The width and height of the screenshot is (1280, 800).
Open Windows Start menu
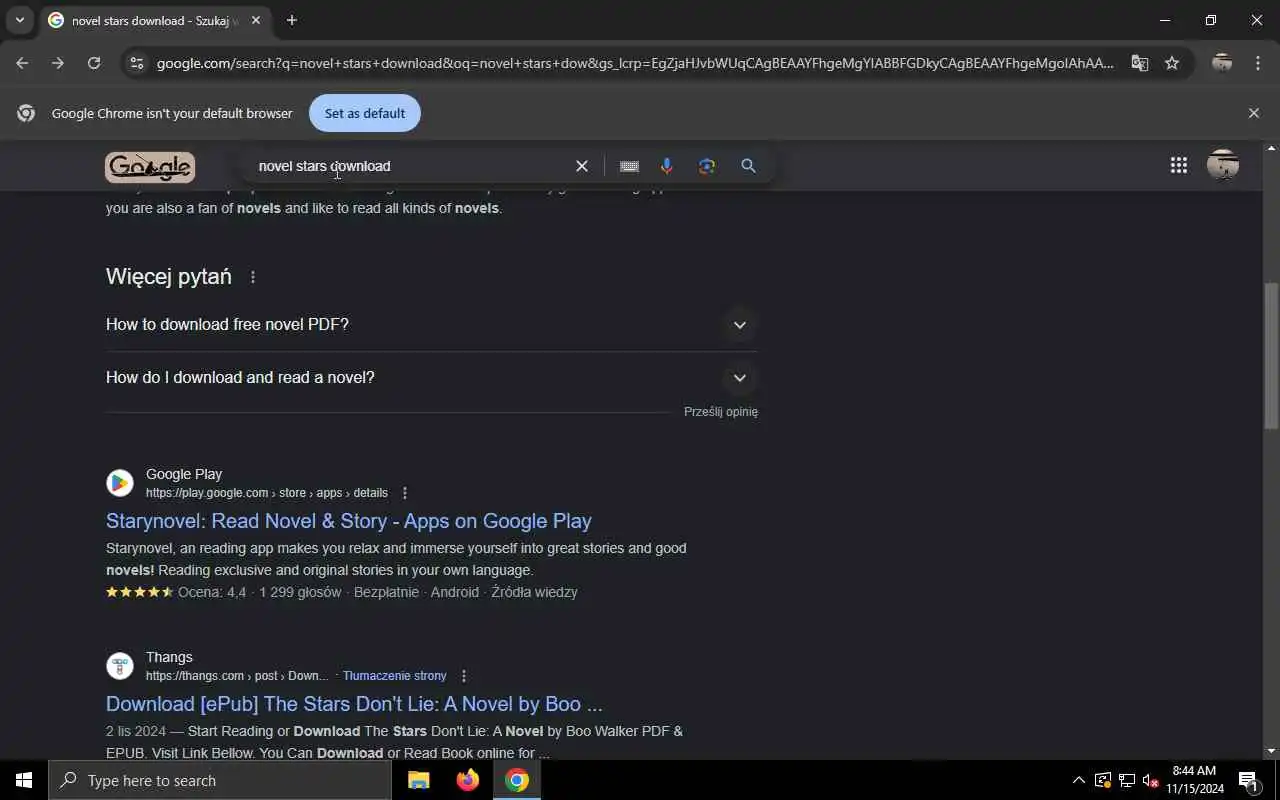[24, 780]
